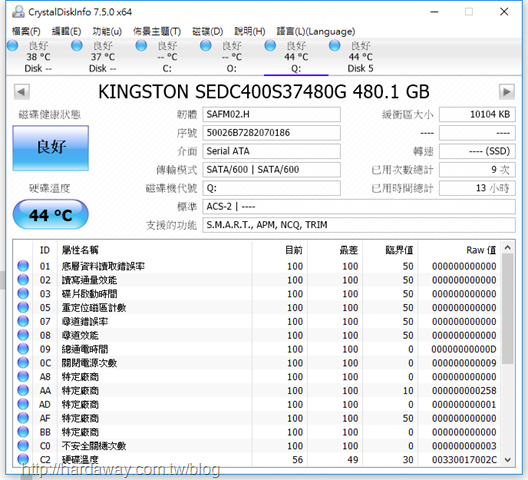Click the firmware field SAFM02.H
Image resolution: width=528 pixels, height=480 pixels.
pyautogui.click(x=271, y=115)
